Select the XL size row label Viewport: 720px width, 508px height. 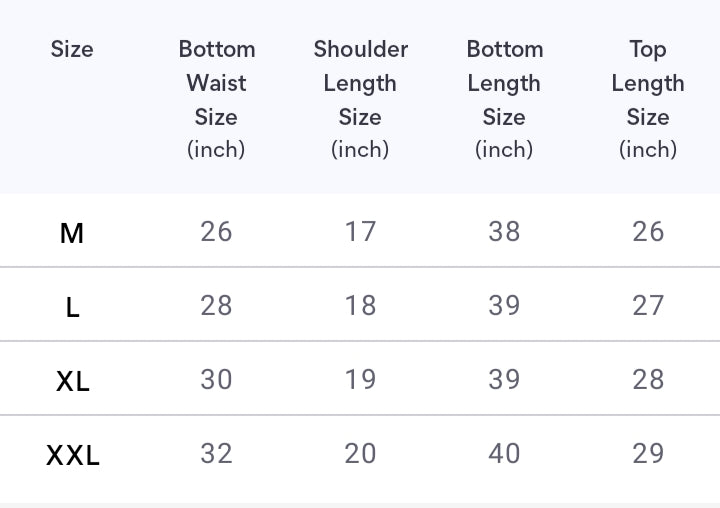coord(72,381)
